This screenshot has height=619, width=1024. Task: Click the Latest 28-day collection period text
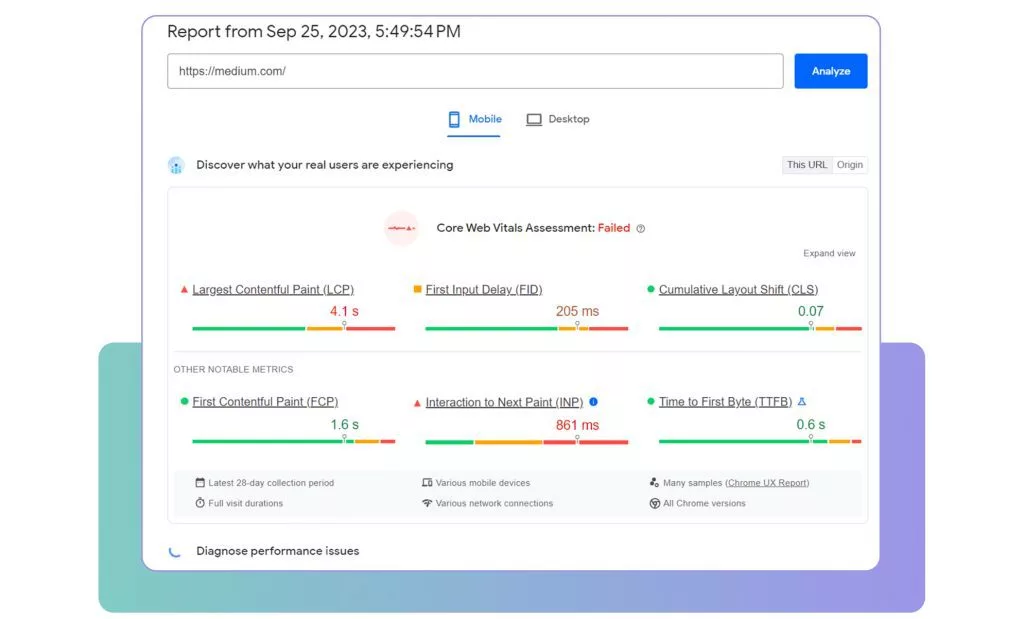point(271,483)
